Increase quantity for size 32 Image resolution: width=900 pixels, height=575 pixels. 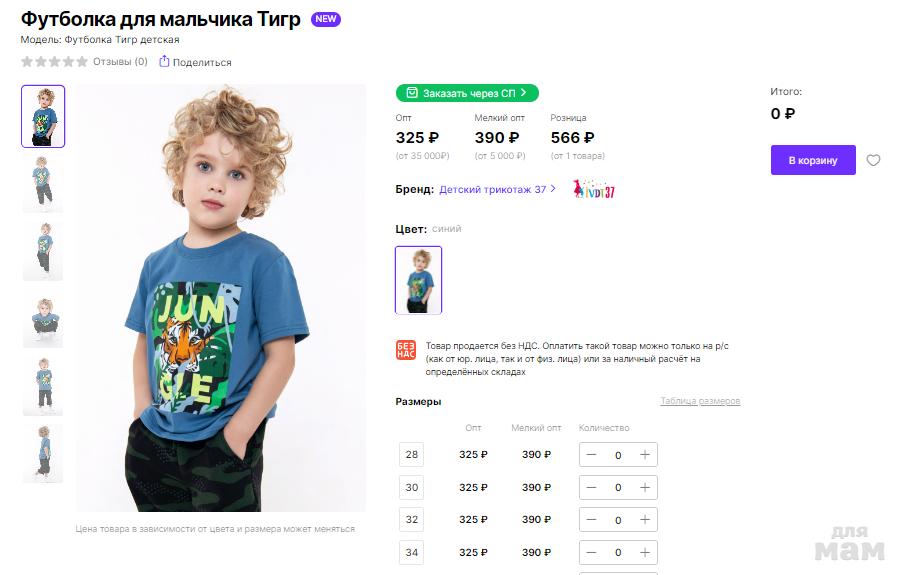645,520
